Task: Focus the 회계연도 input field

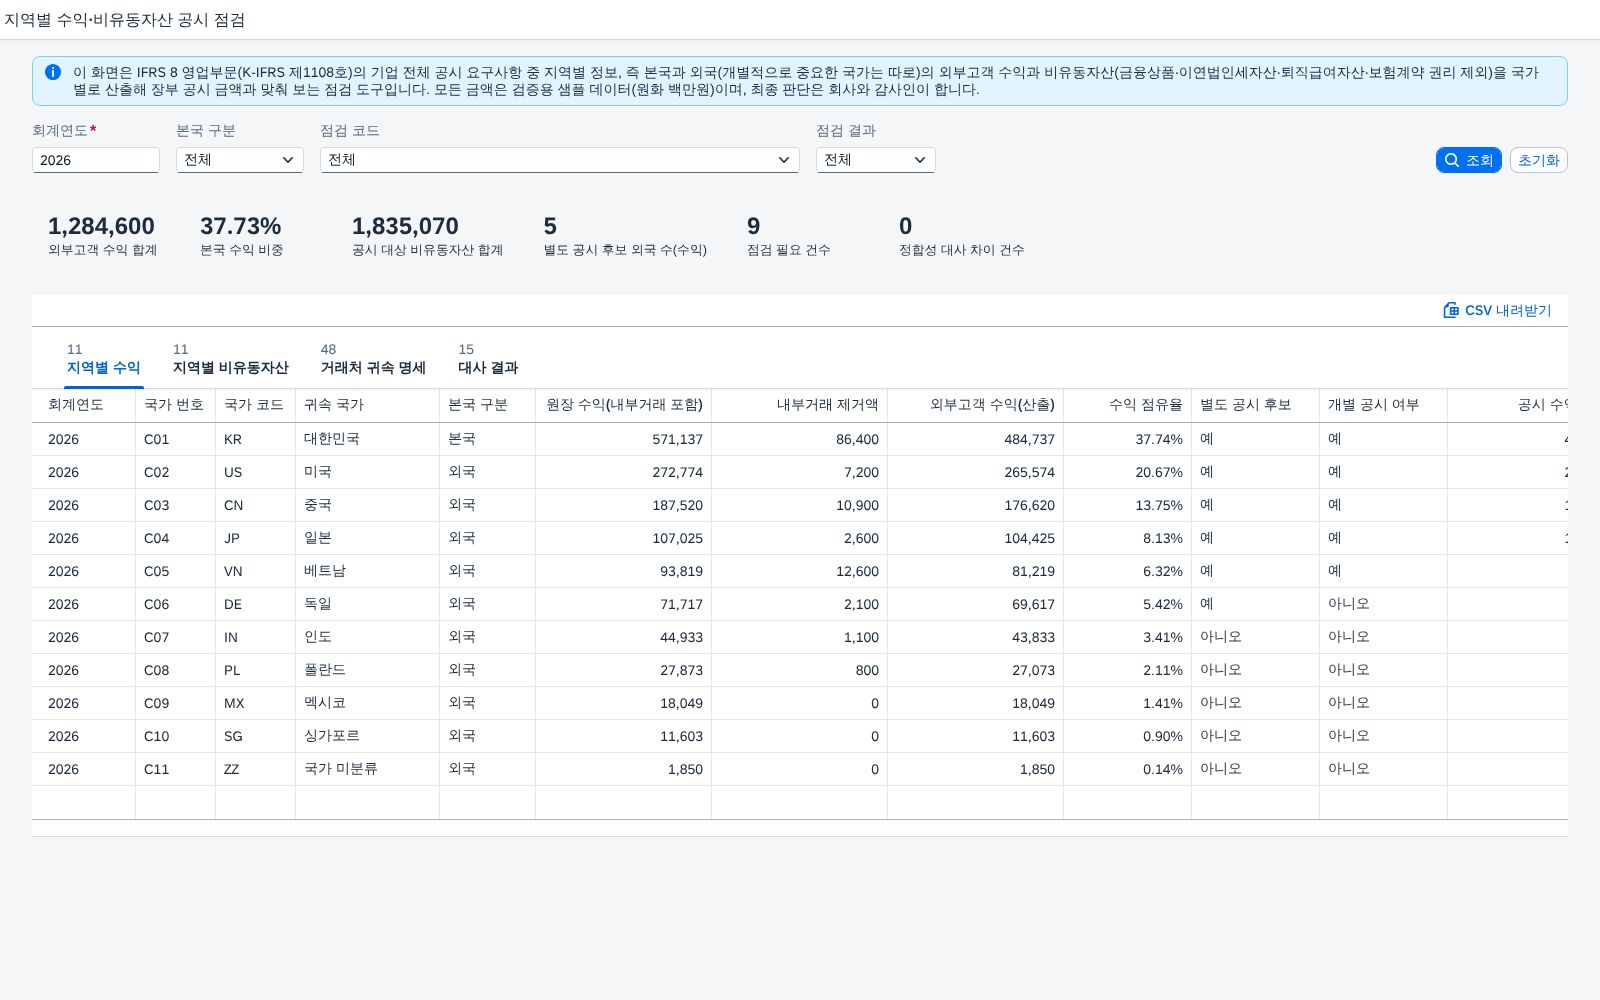Action: (x=96, y=160)
